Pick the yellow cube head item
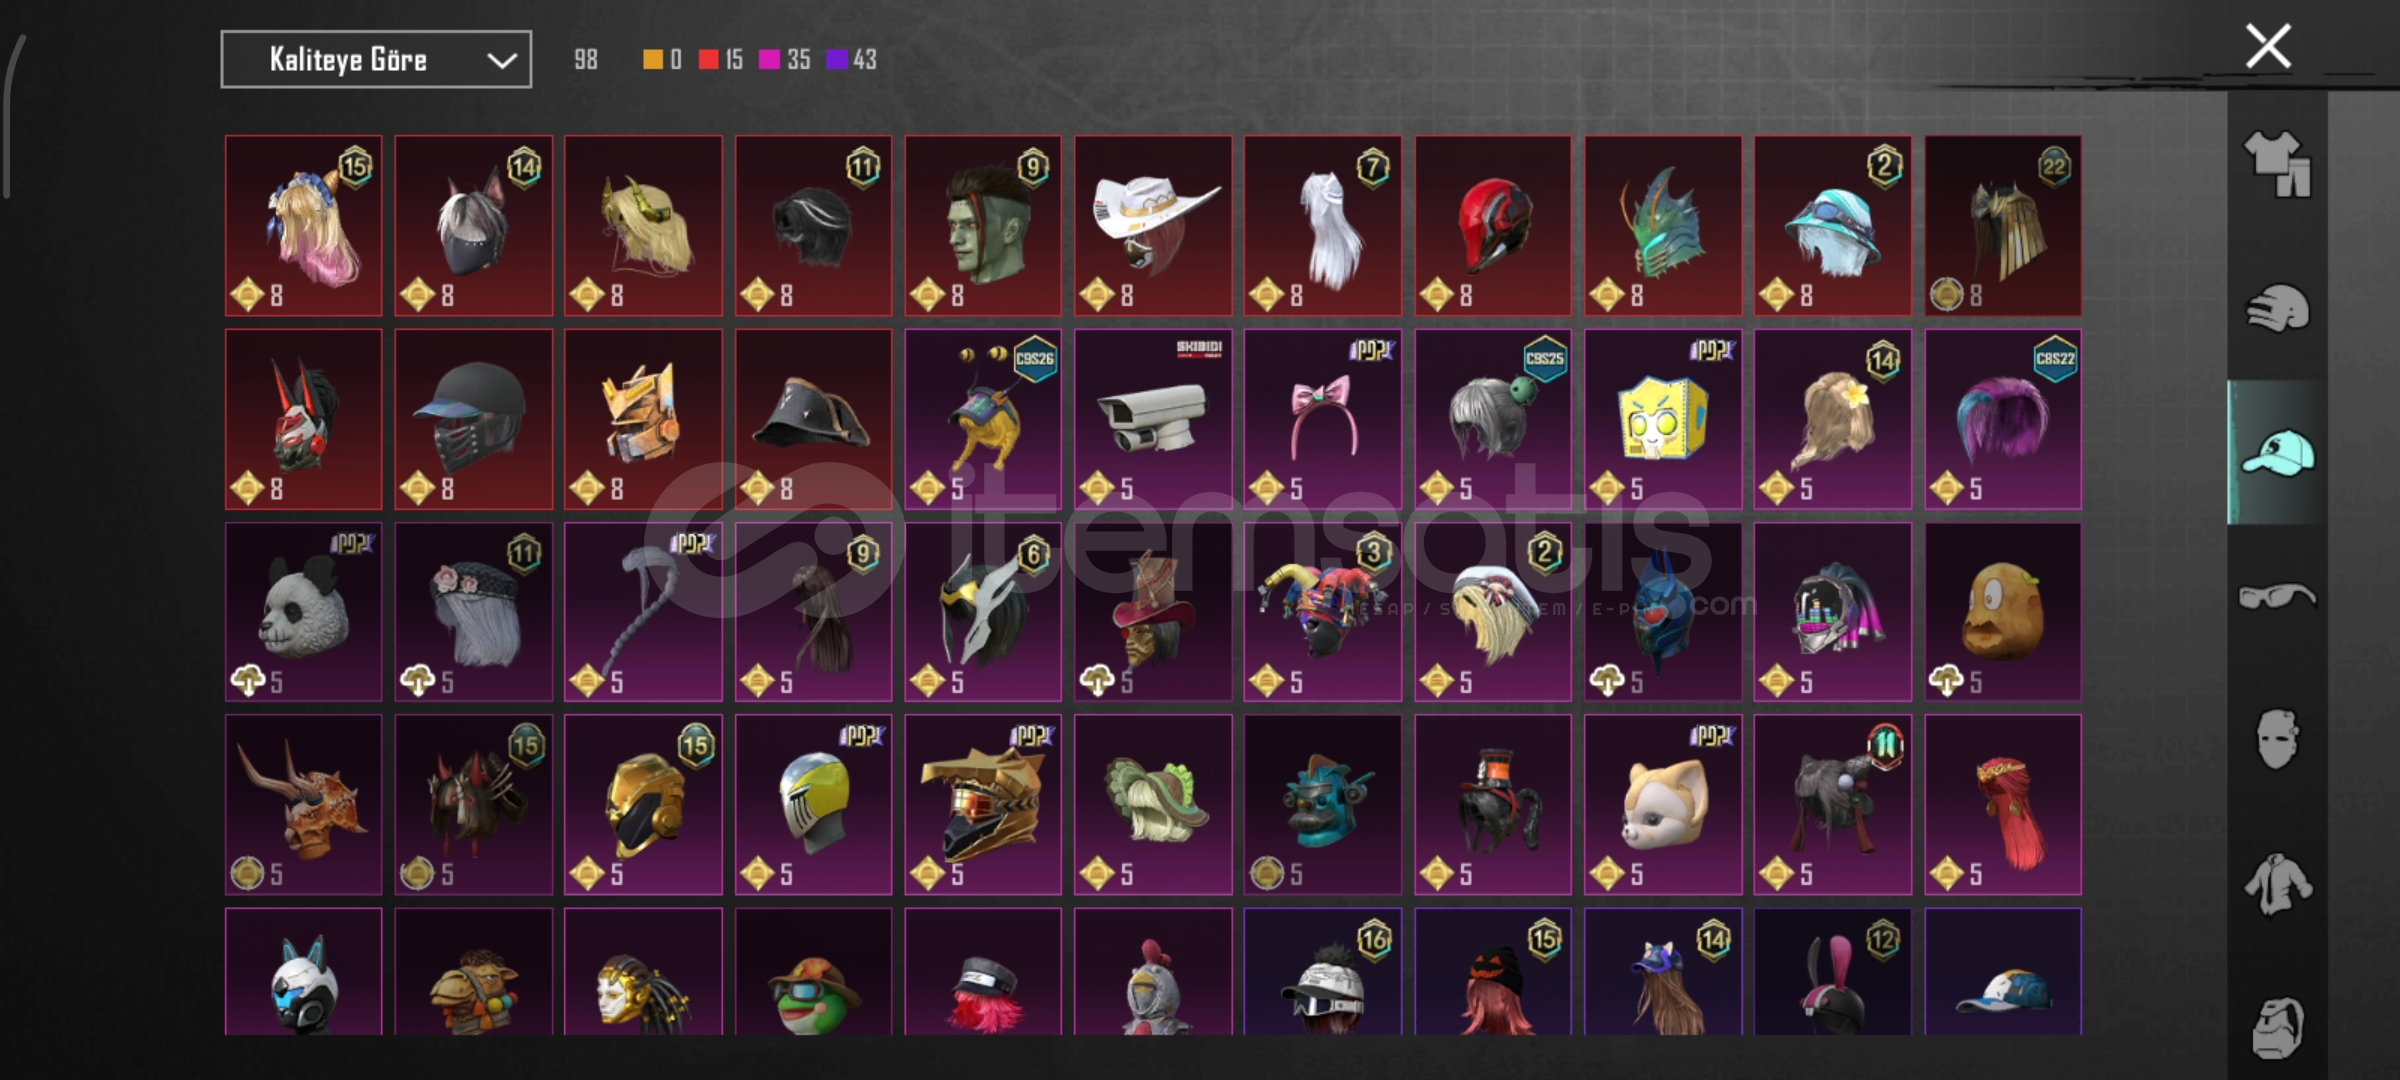This screenshot has height=1080, width=2400. (x=1663, y=419)
